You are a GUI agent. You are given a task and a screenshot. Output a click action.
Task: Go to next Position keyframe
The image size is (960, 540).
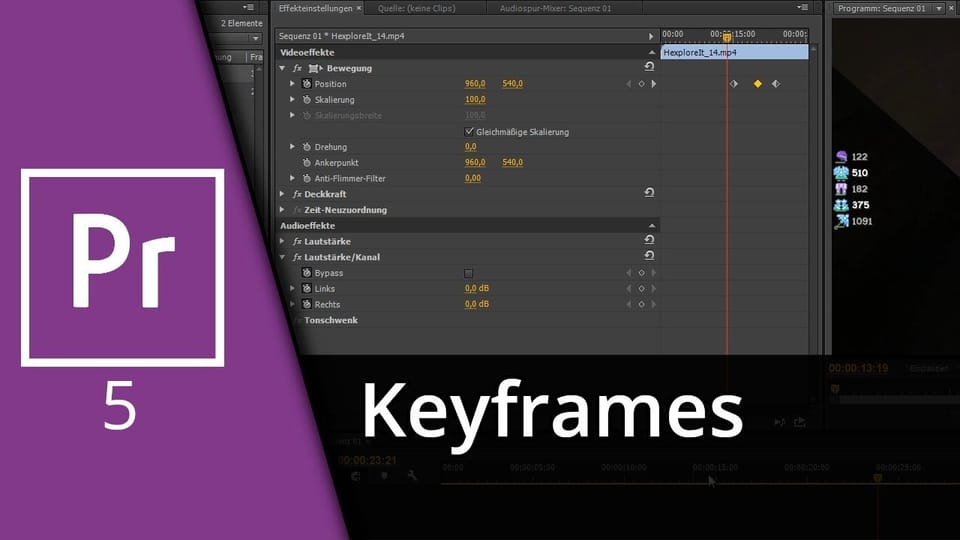654,84
